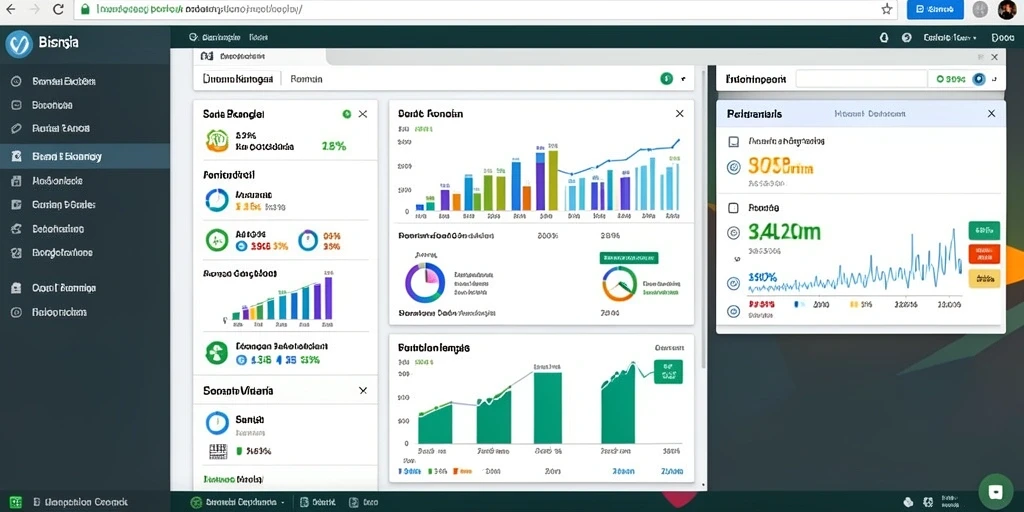Screen dimensions: 1024x512
Task: Open the notifications bell in header
Action: click(884, 38)
